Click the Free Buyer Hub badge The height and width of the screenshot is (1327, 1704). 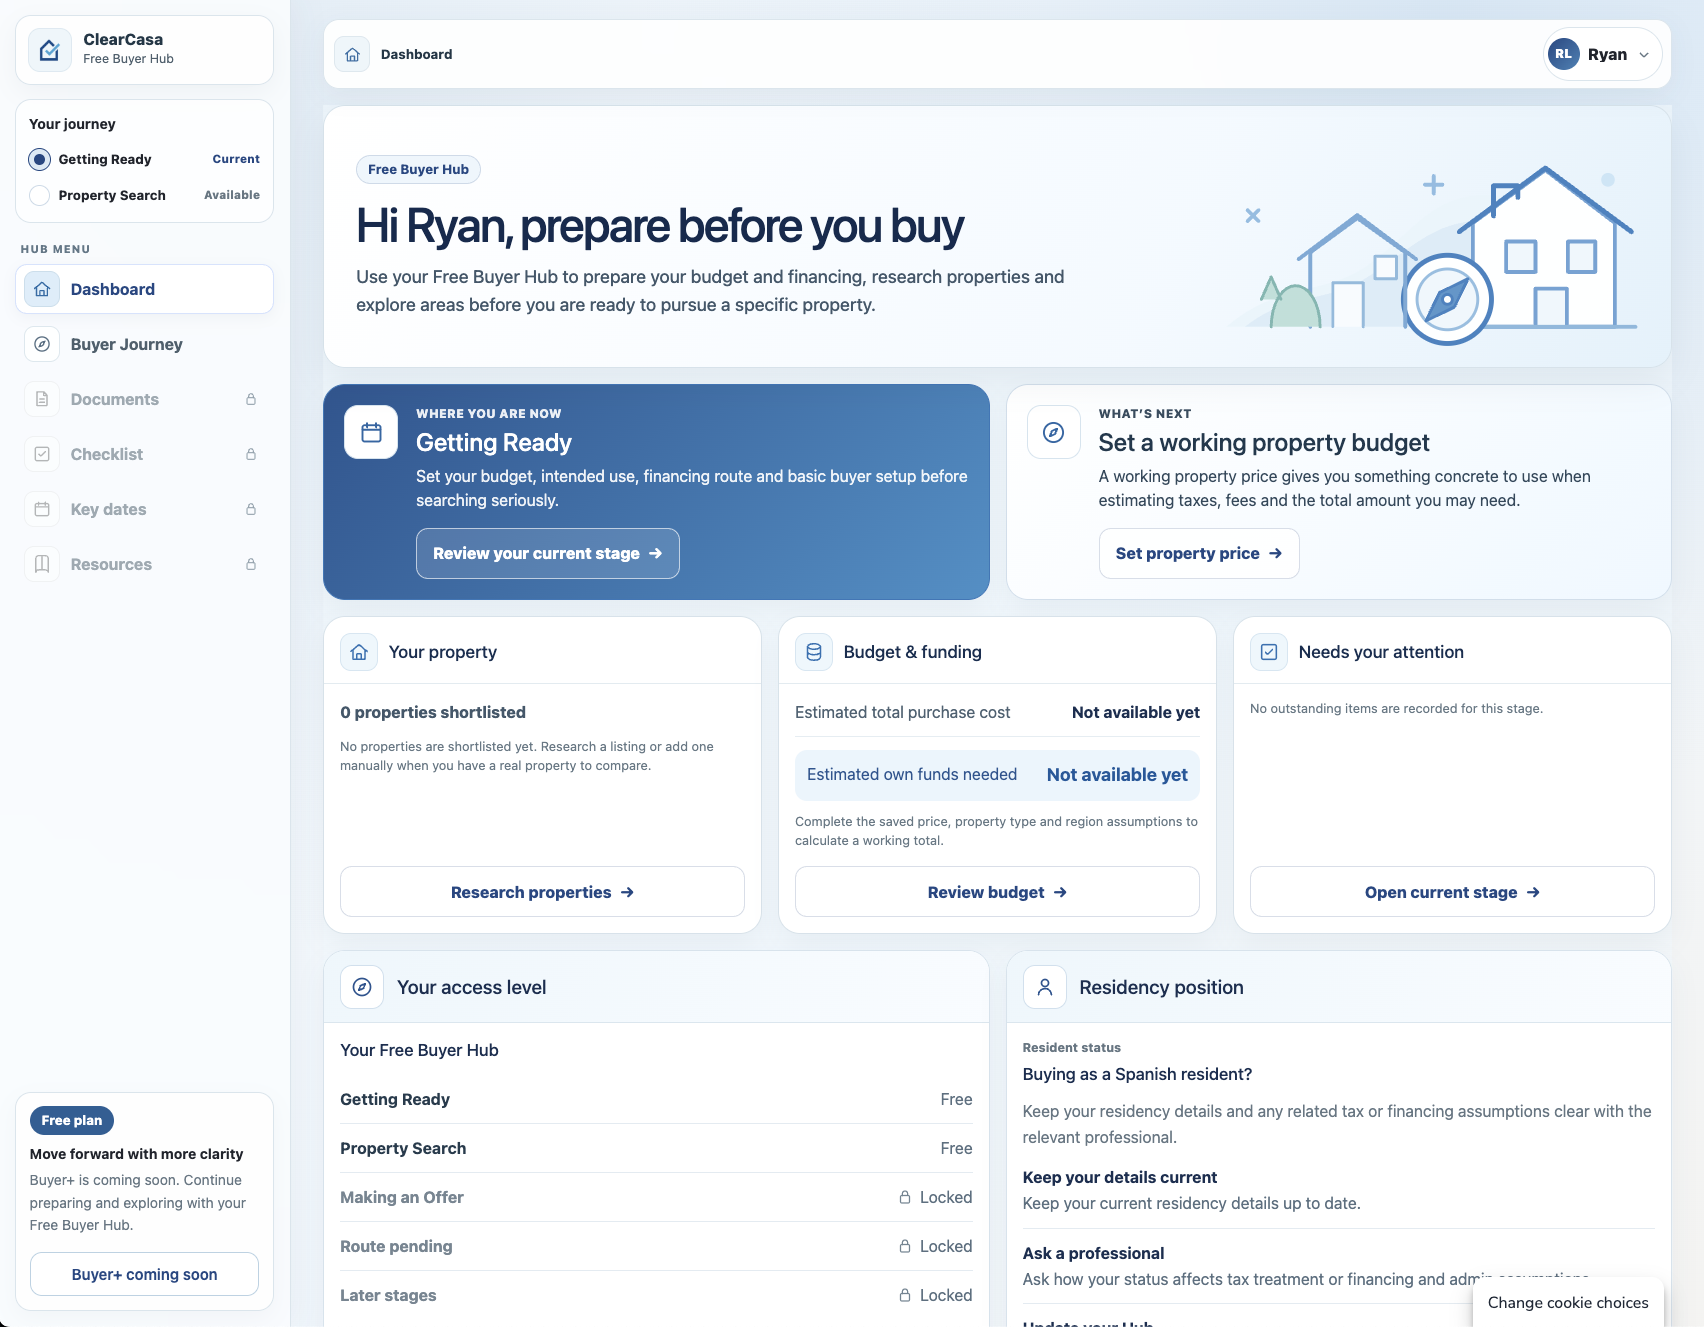[418, 169]
